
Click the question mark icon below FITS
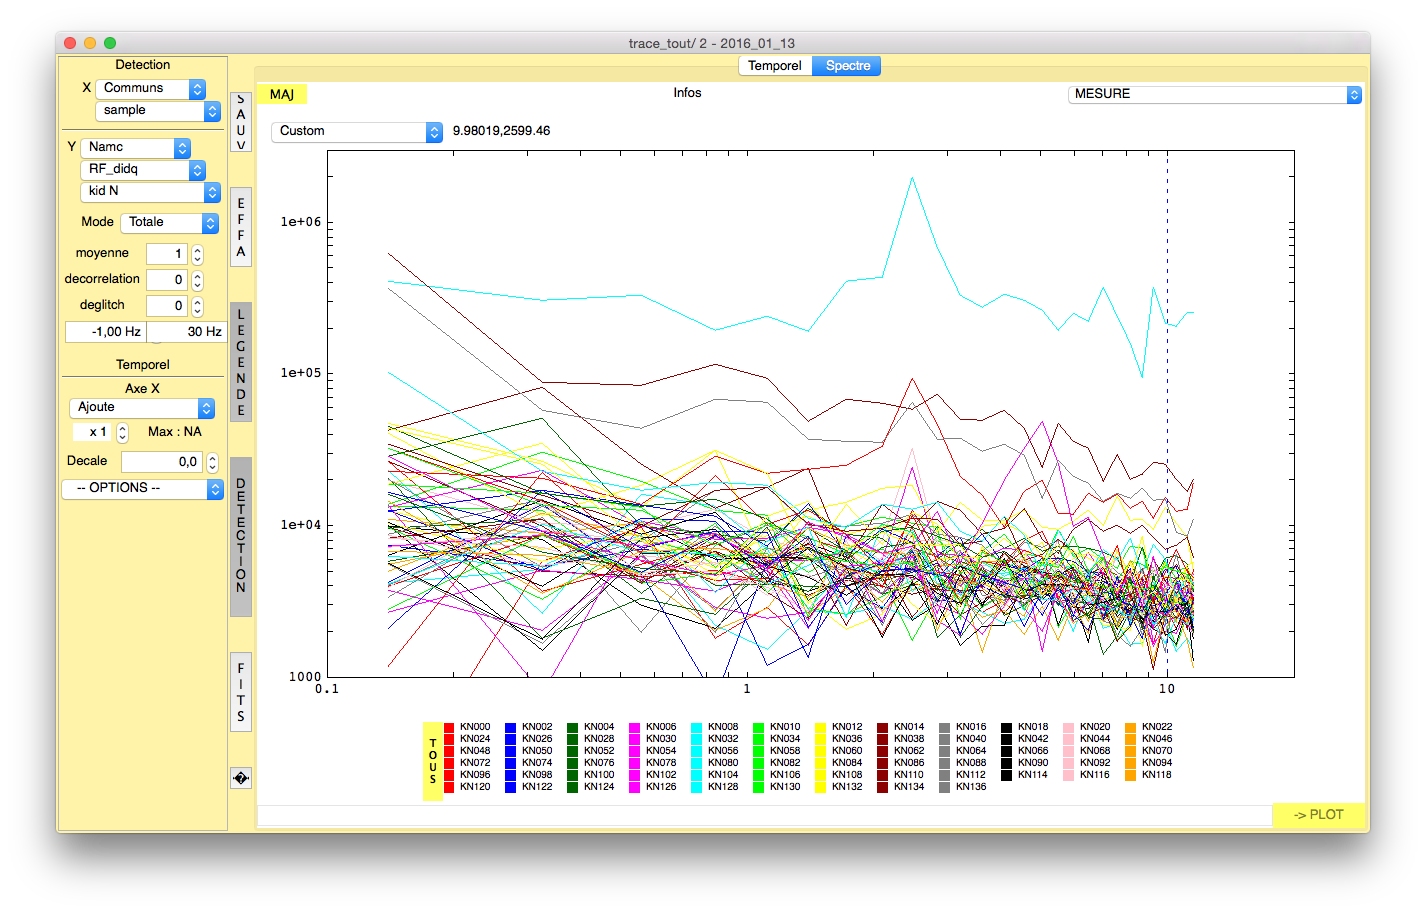tap(240, 778)
